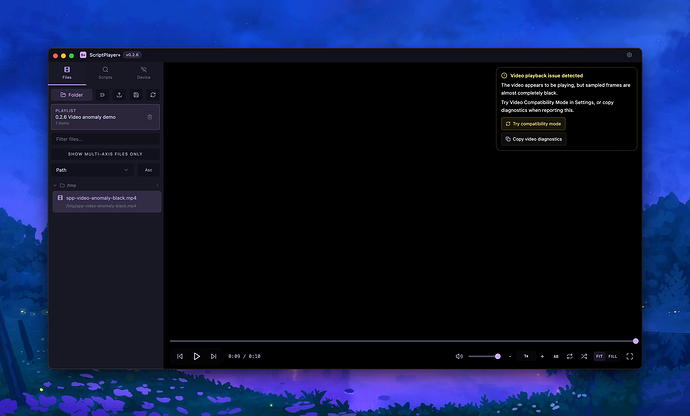Click the 0:09 / 0:10 time display

click(x=244, y=356)
